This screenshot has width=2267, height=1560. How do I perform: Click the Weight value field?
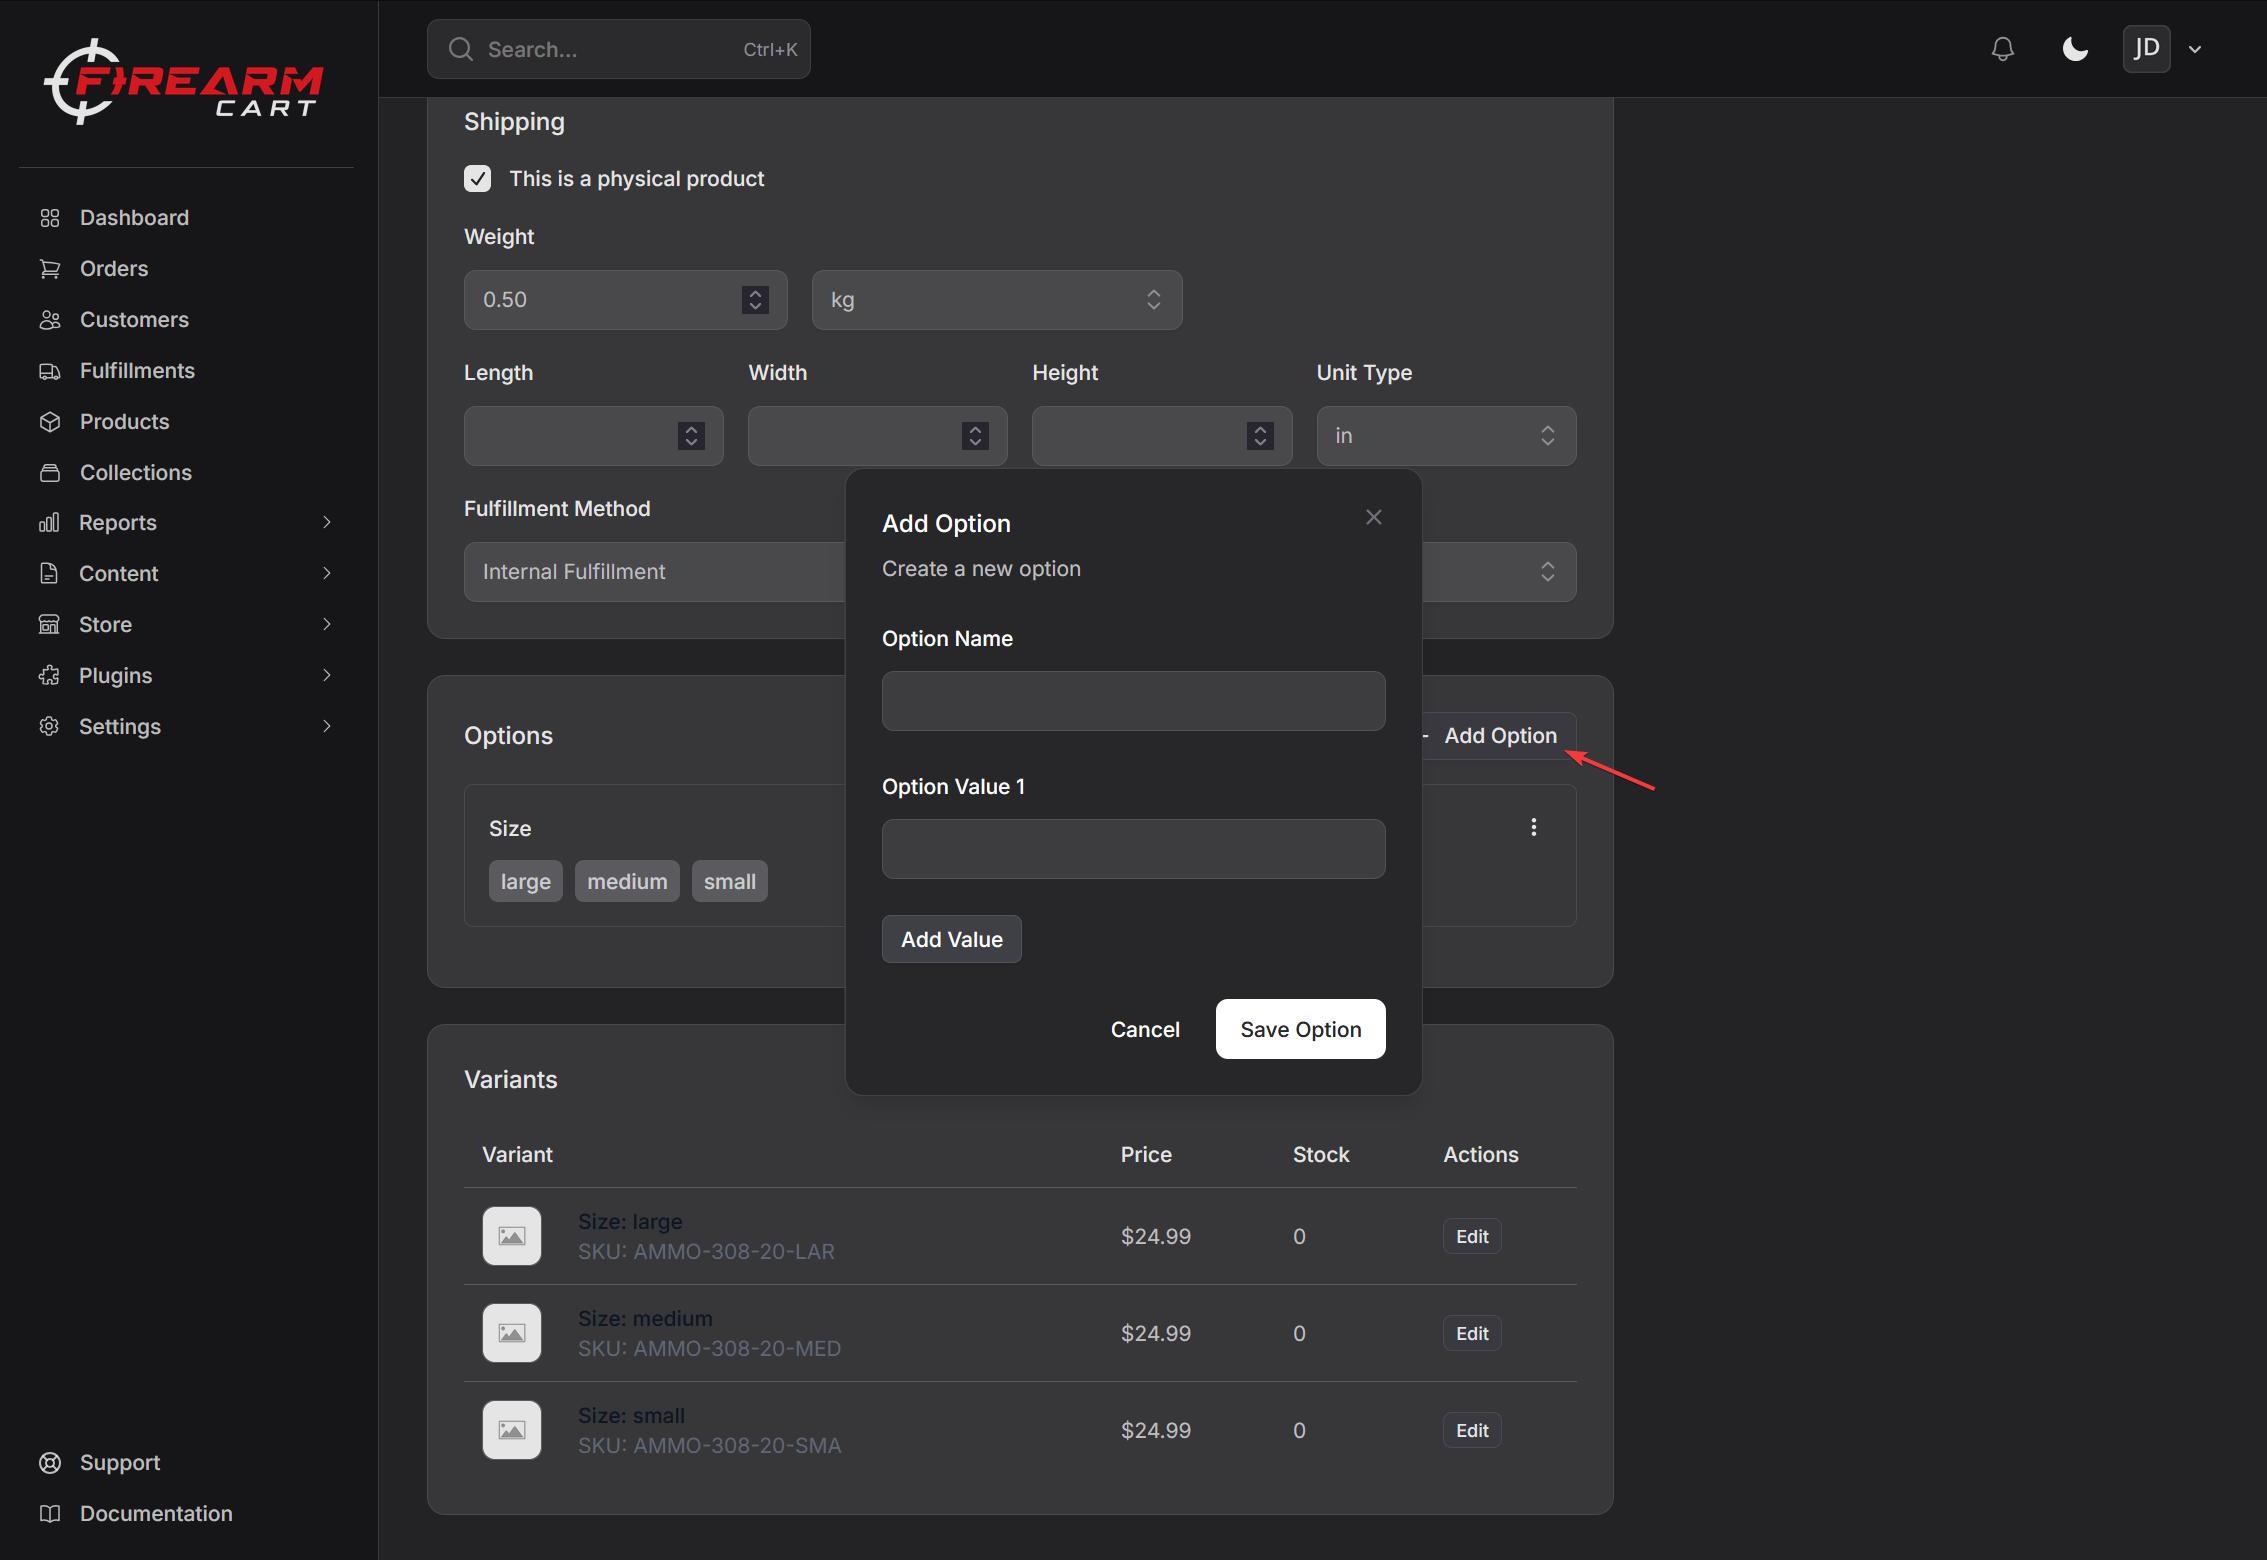tap(625, 300)
